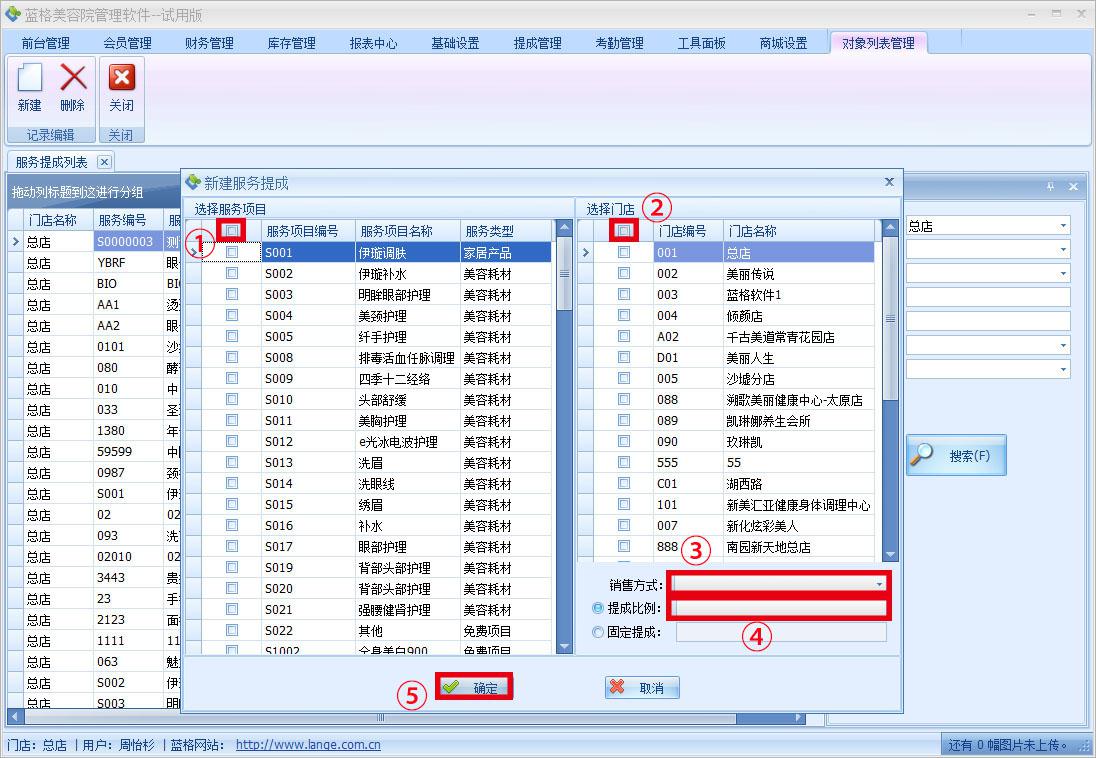Click the 工具面板 menu tab

[x=701, y=43]
